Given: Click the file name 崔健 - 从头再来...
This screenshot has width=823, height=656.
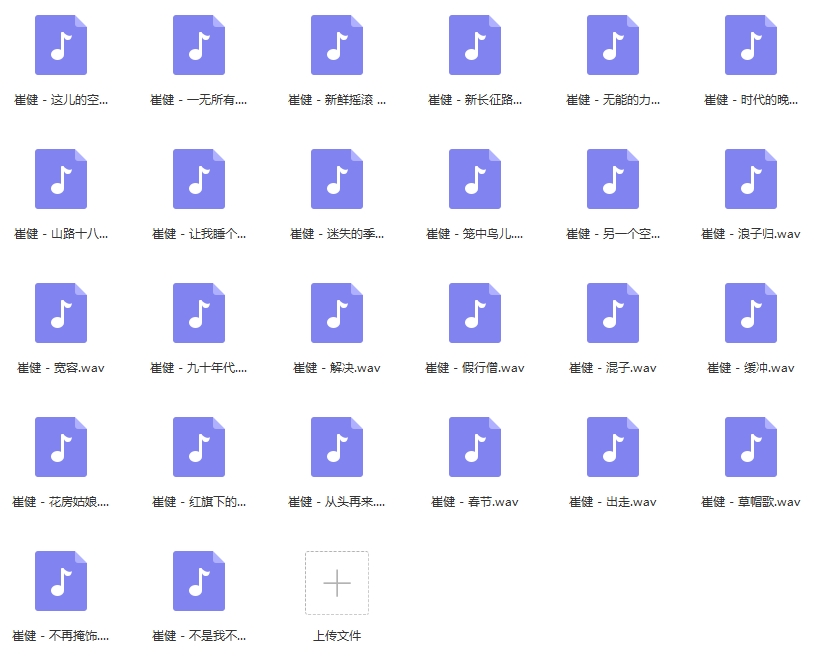Looking at the screenshot, I should [x=337, y=502].
